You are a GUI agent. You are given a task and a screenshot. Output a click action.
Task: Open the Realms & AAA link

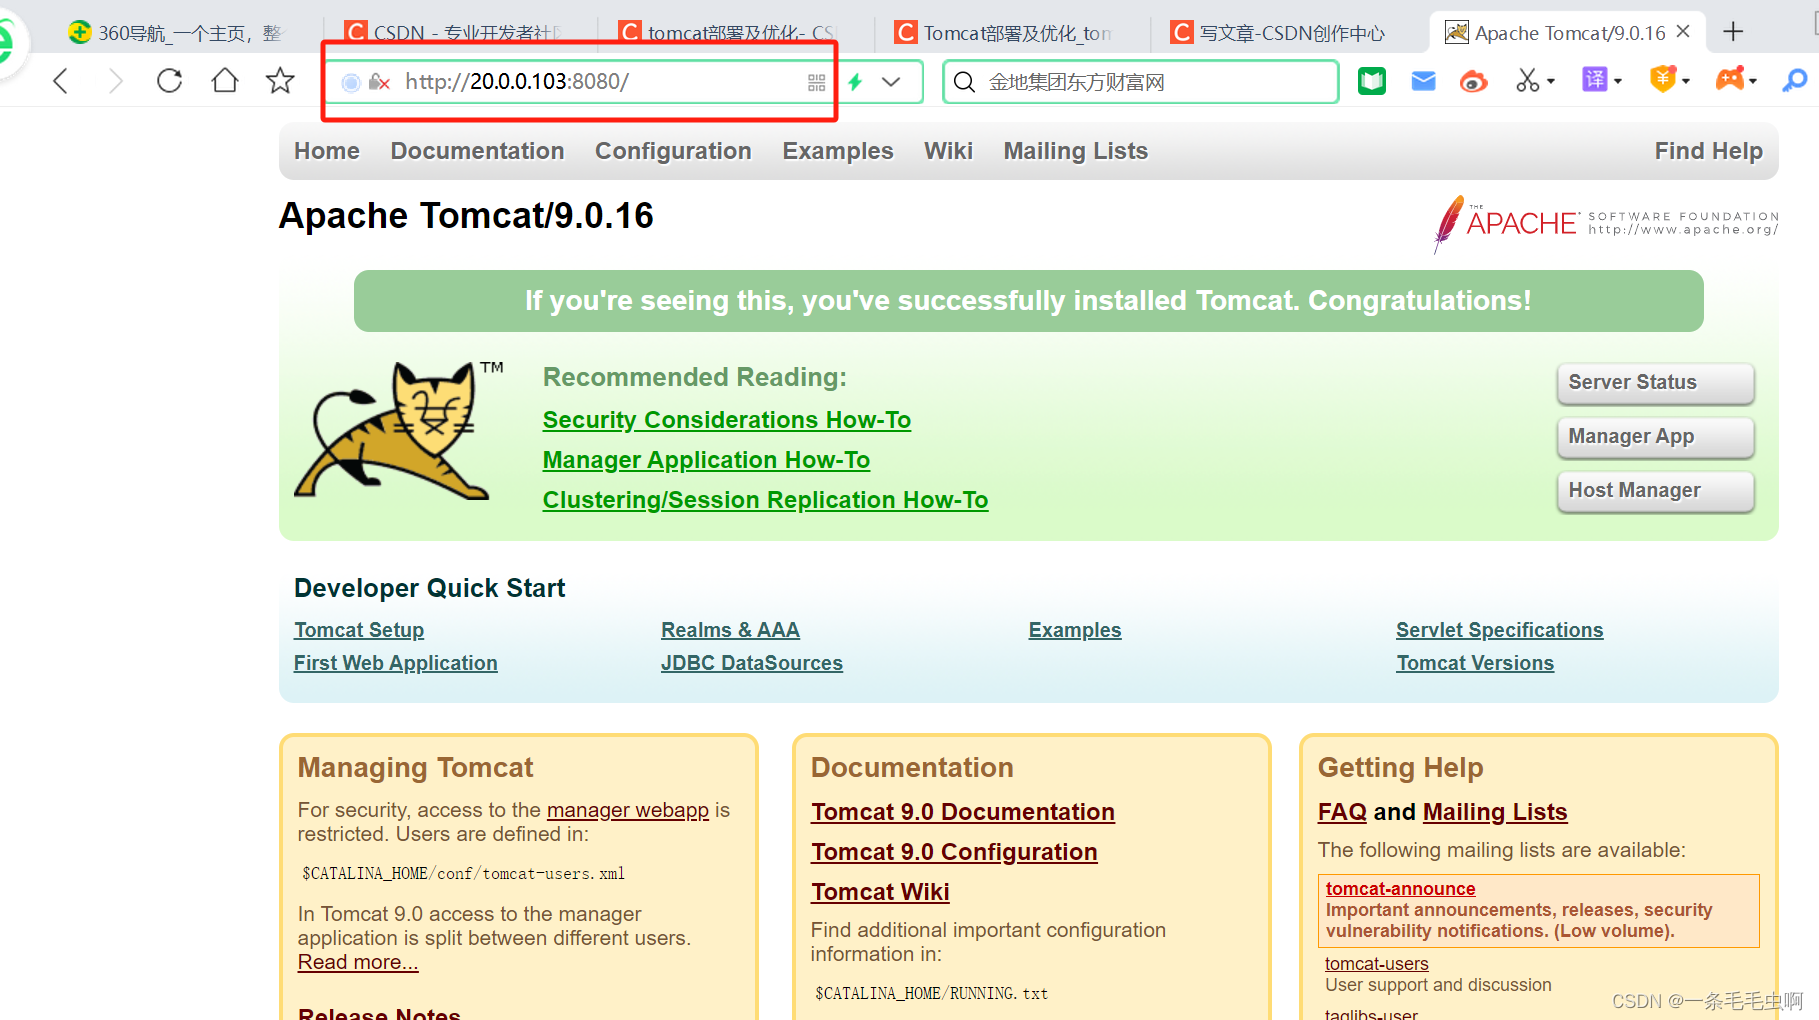[730, 630]
